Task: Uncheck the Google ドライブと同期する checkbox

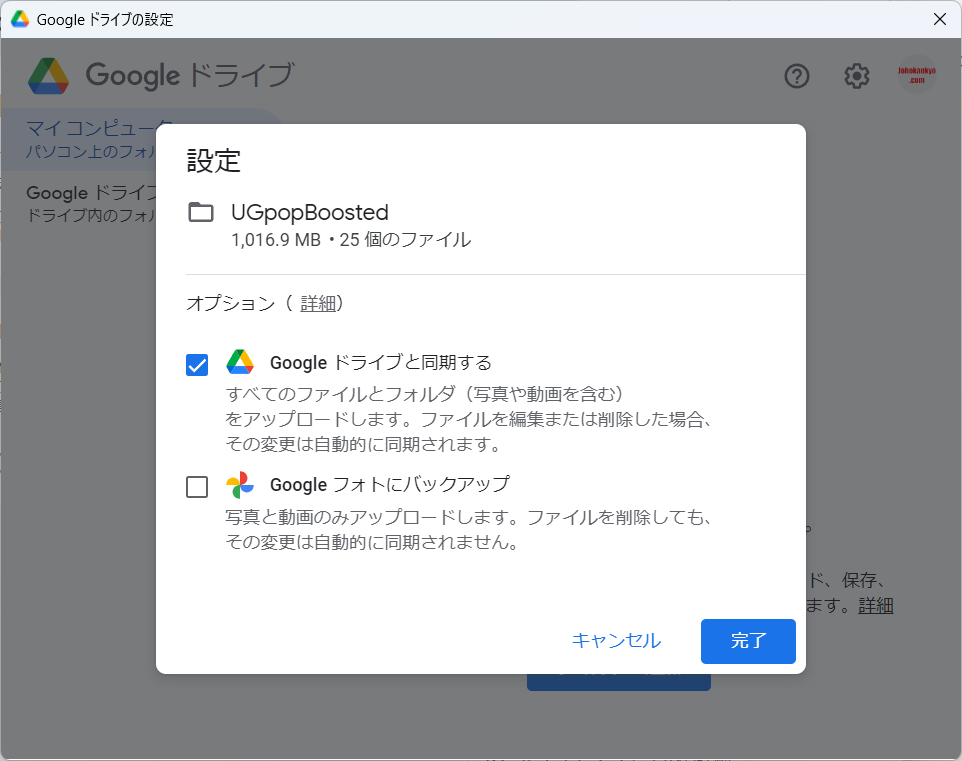Action: click(197, 365)
